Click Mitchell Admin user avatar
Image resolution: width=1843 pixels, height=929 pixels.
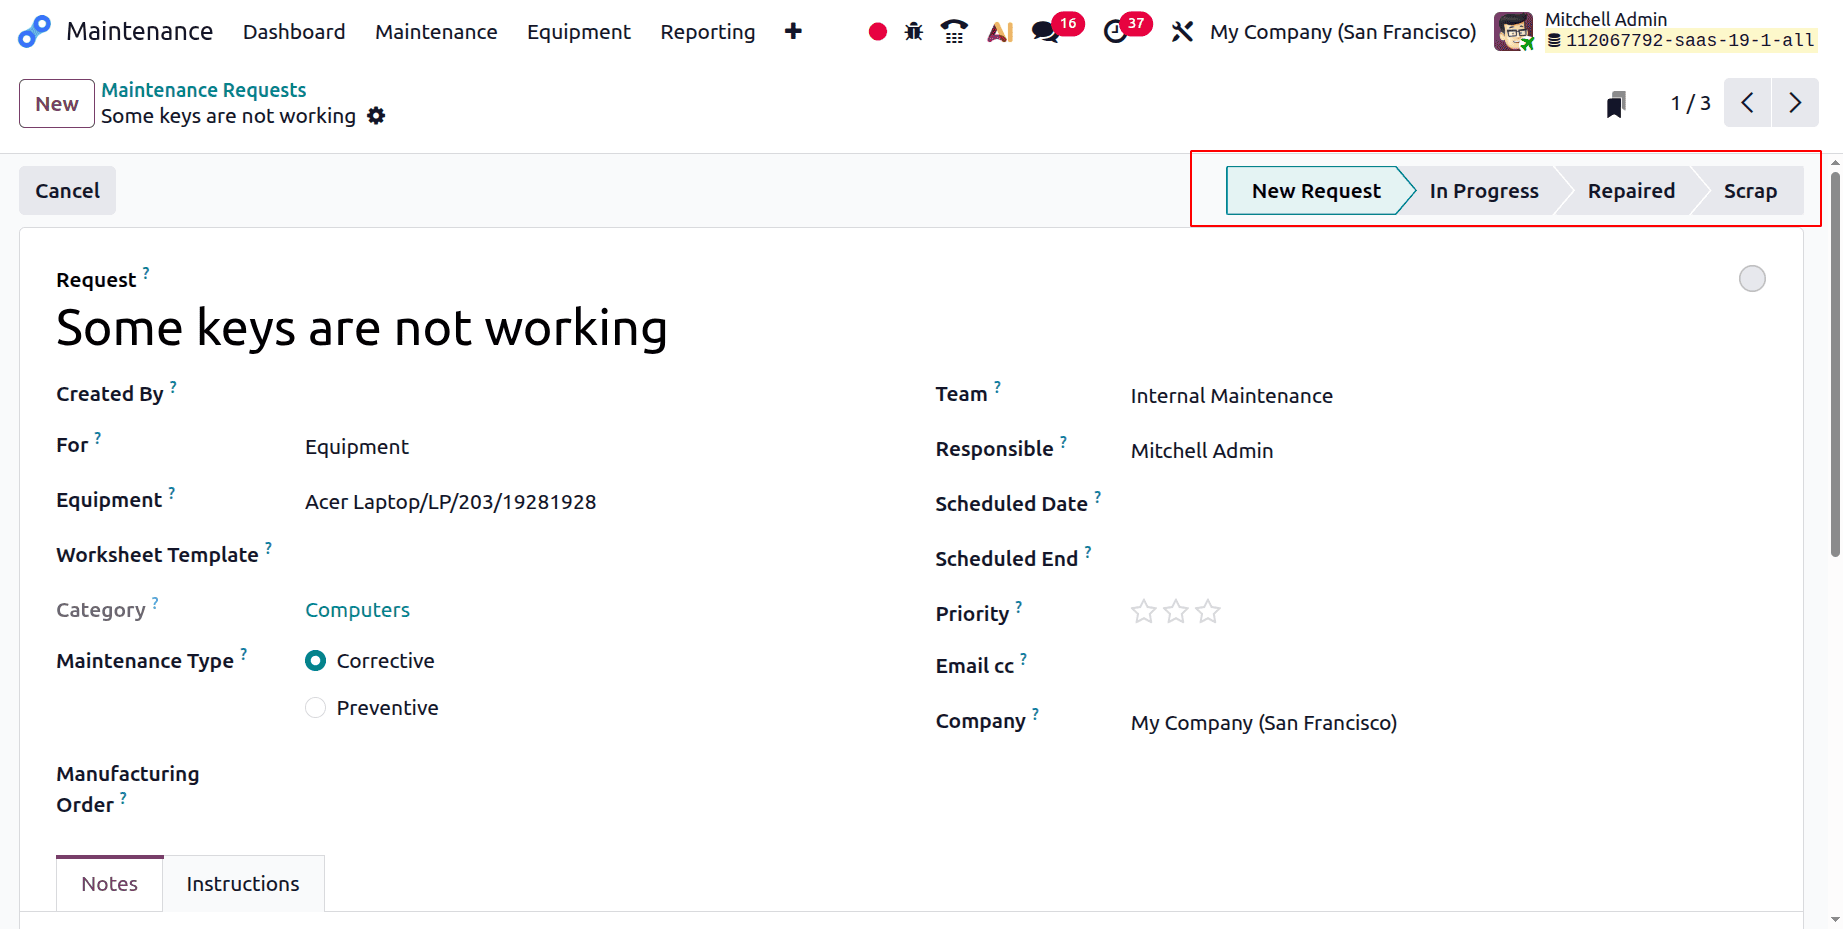click(x=1513, y=31)
